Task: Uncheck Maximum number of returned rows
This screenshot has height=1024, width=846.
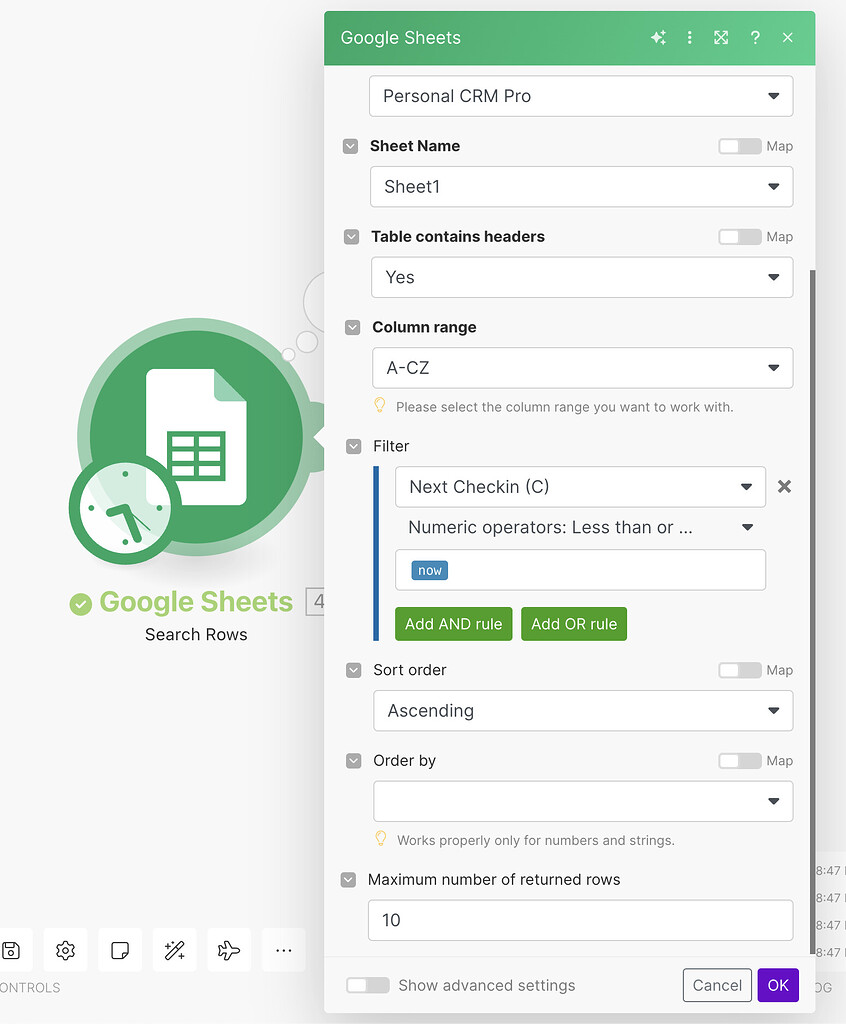Action: pyautogui.click(x=348, y=880)
